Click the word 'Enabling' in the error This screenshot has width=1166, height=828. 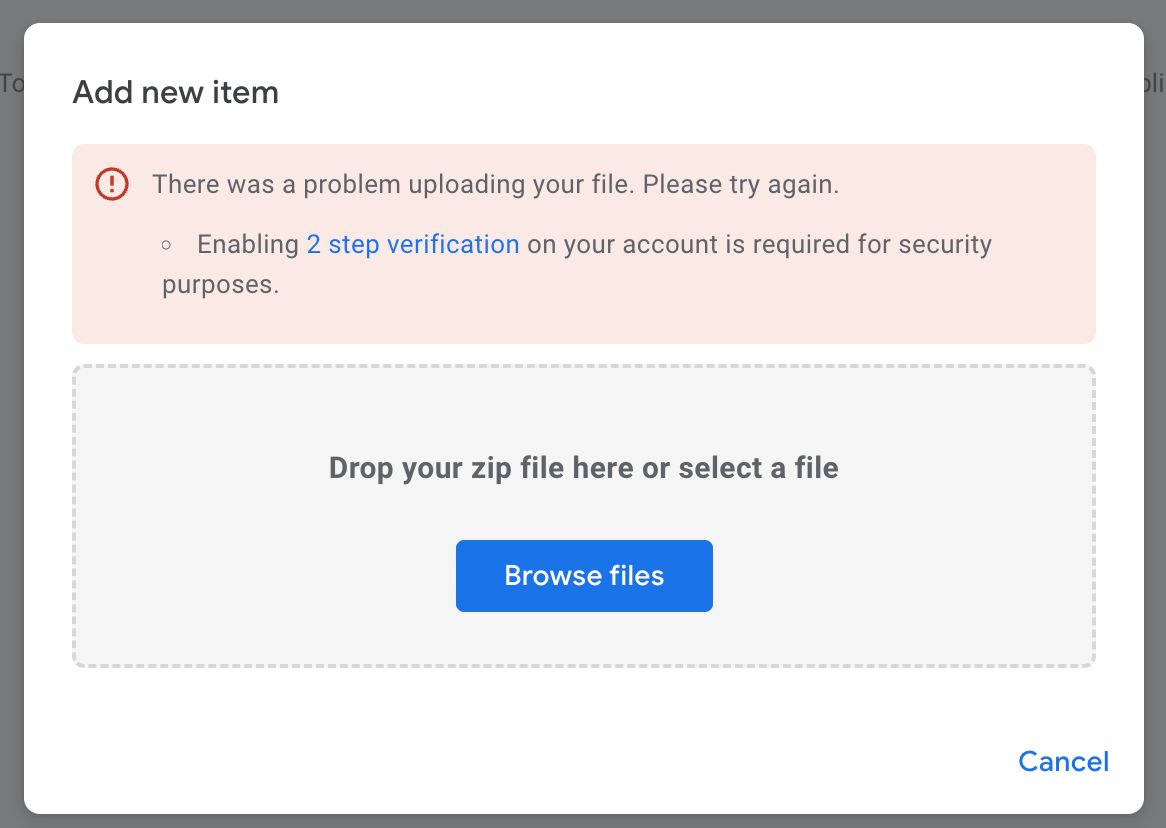[x=248, y=244]
